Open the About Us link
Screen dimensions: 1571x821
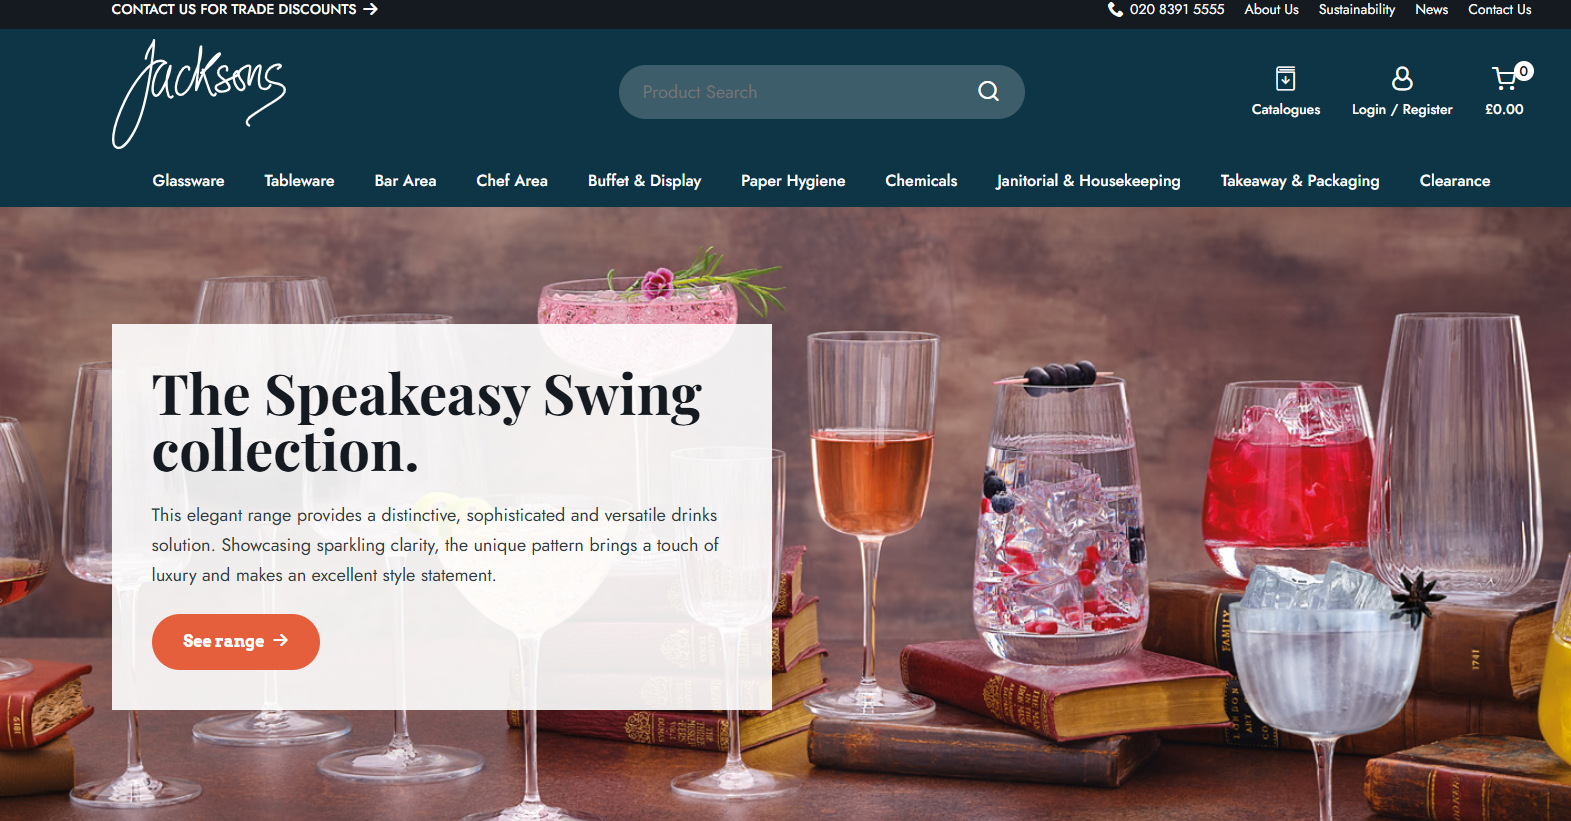1271,9
